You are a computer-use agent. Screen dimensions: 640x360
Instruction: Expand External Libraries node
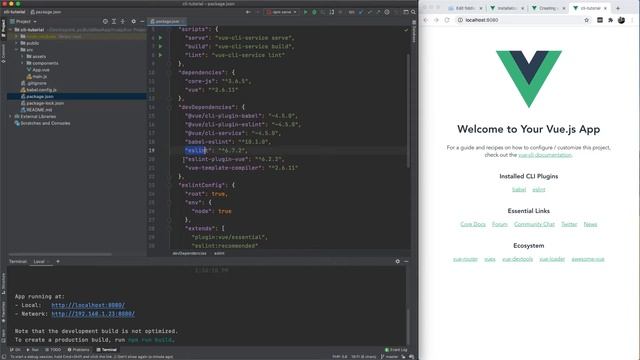11,116
